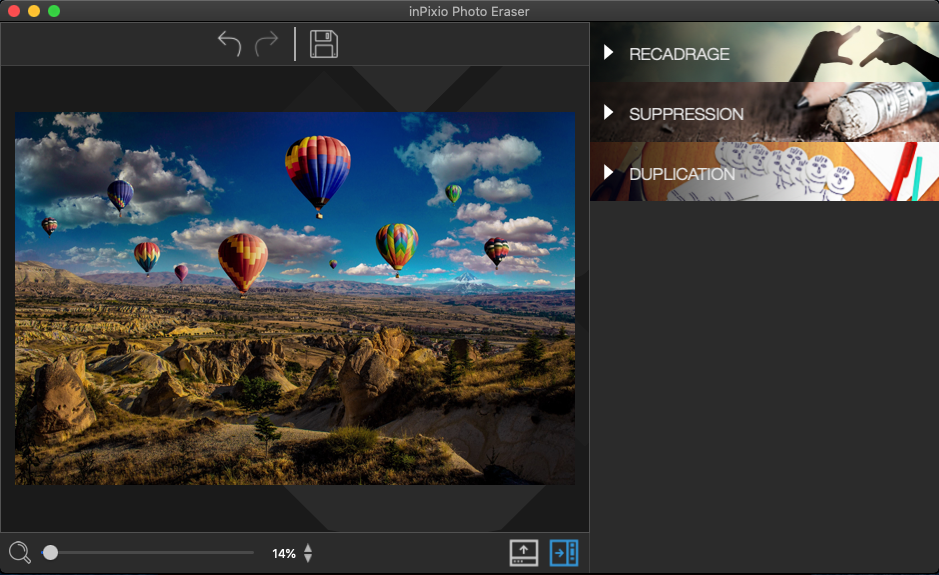Open the SUPPRESSION erase panel label

click(686, 114)
